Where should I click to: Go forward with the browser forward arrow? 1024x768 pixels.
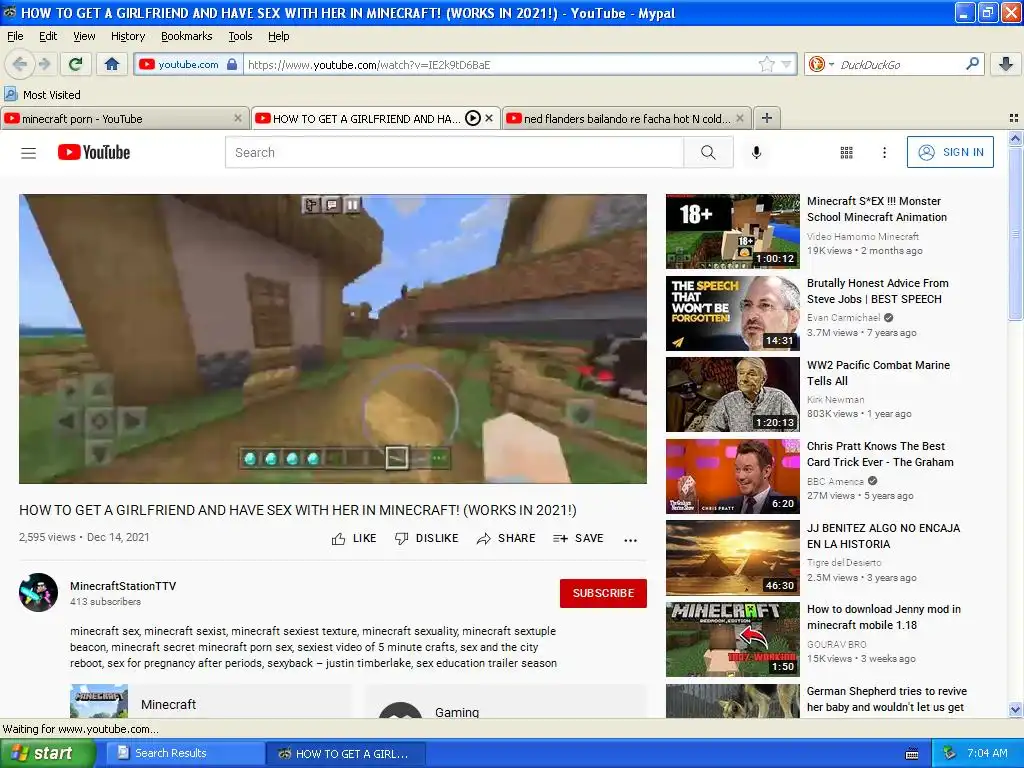[x=44, y=64]
